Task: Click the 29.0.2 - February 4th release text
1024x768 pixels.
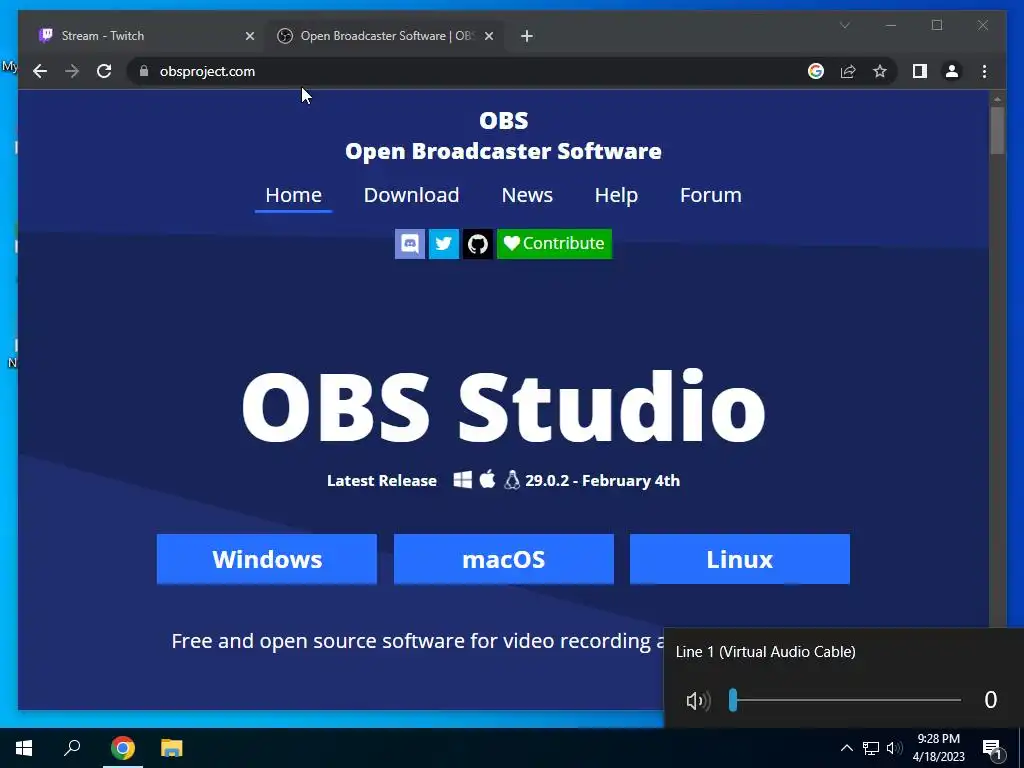Action: coord(602,481)
